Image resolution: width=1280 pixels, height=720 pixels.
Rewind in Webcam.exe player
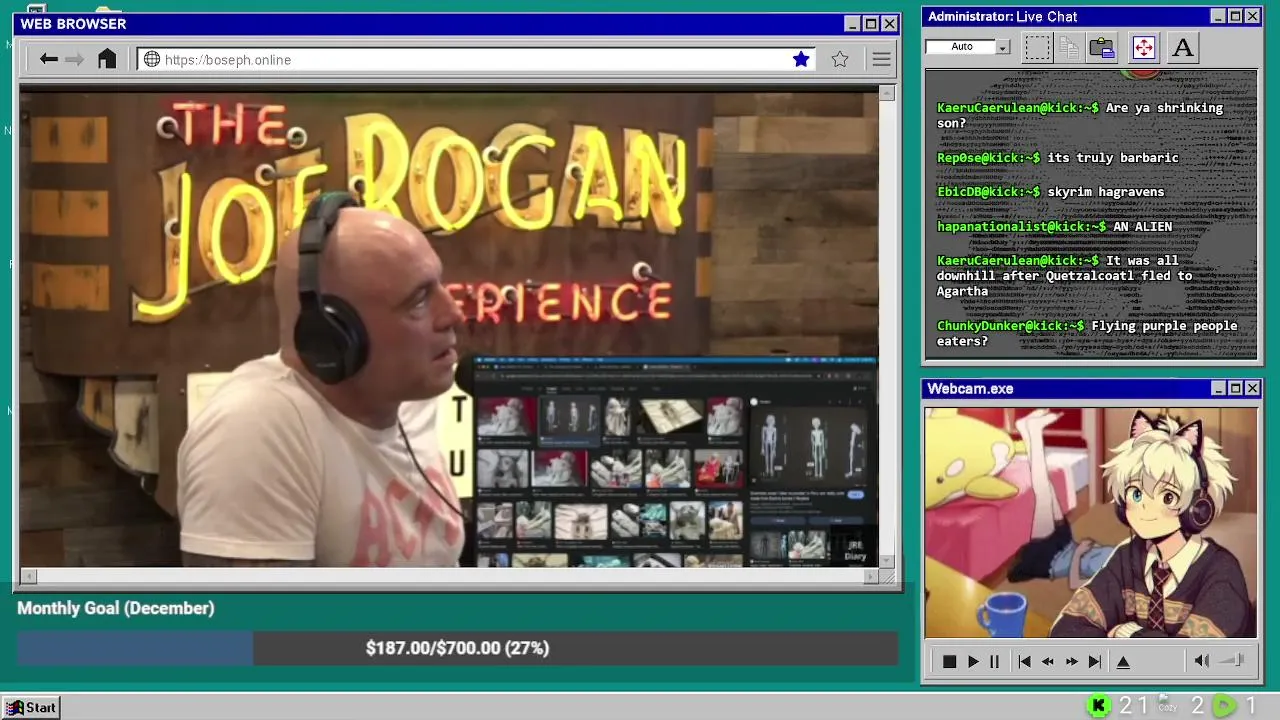(x=1048, y=661)
